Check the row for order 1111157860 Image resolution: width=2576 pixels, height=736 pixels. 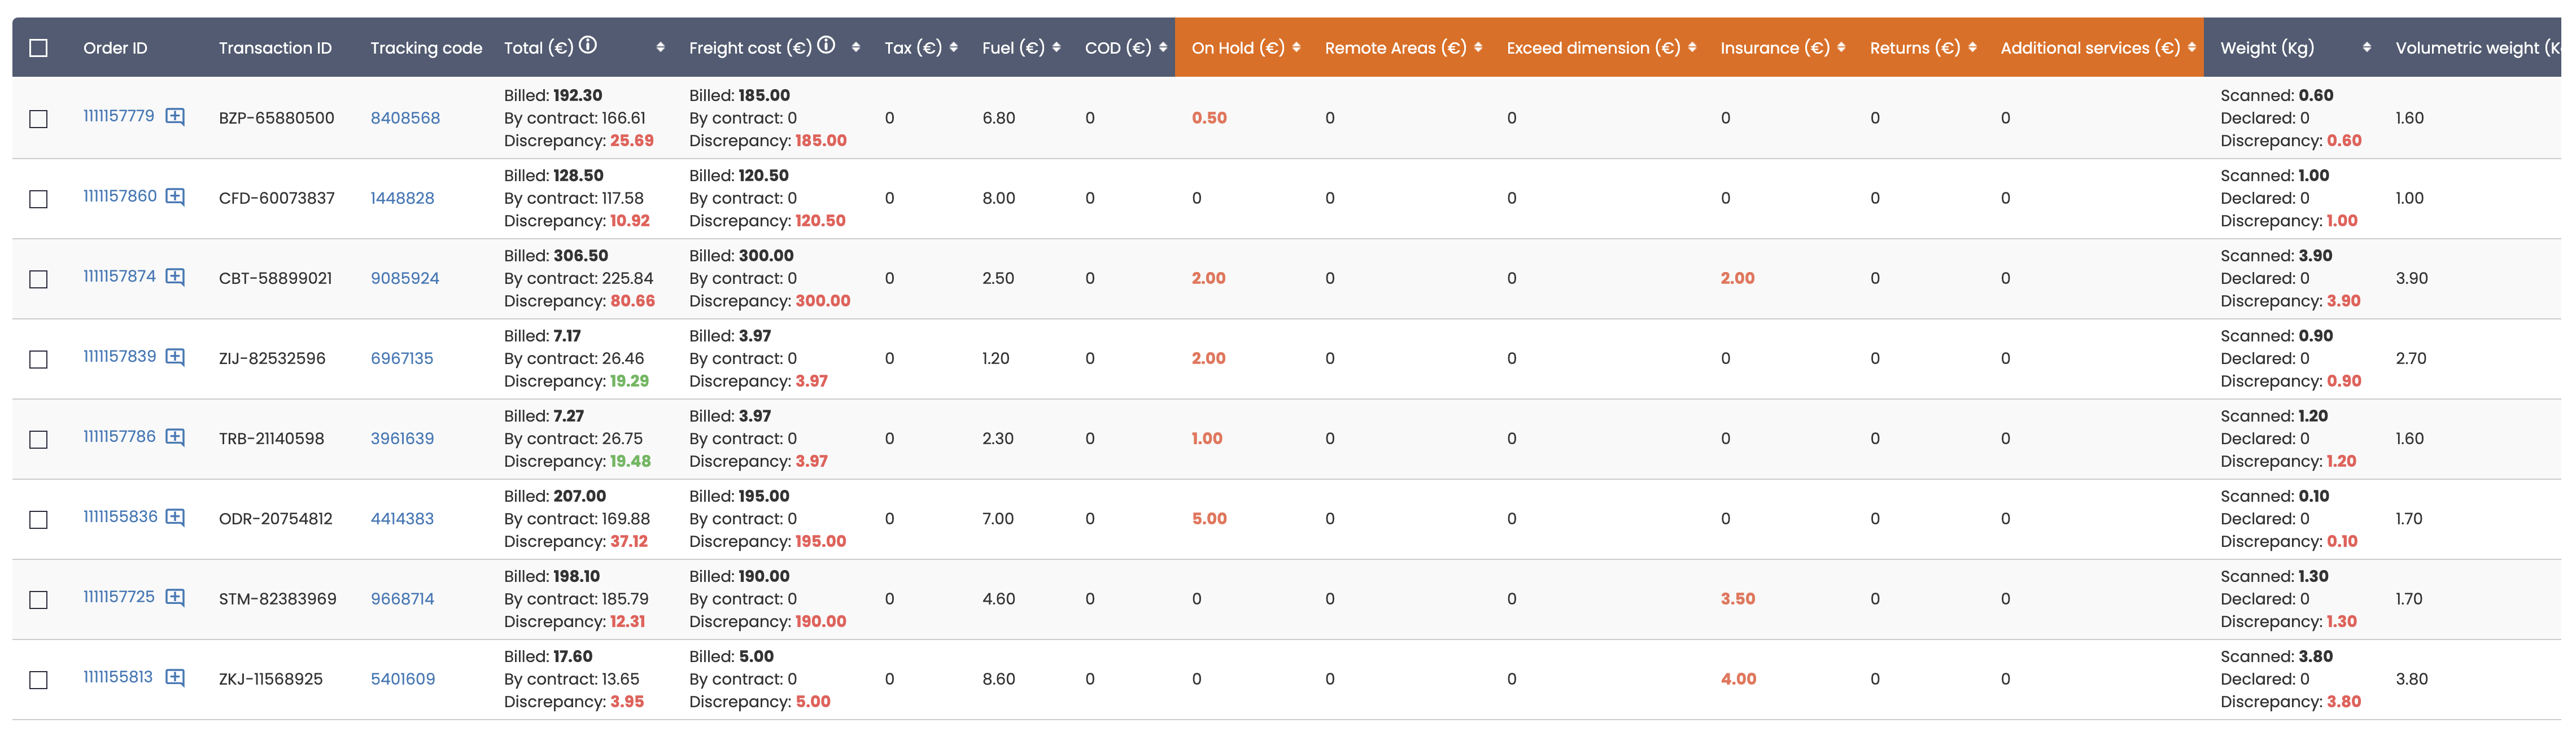coord(39,199)
